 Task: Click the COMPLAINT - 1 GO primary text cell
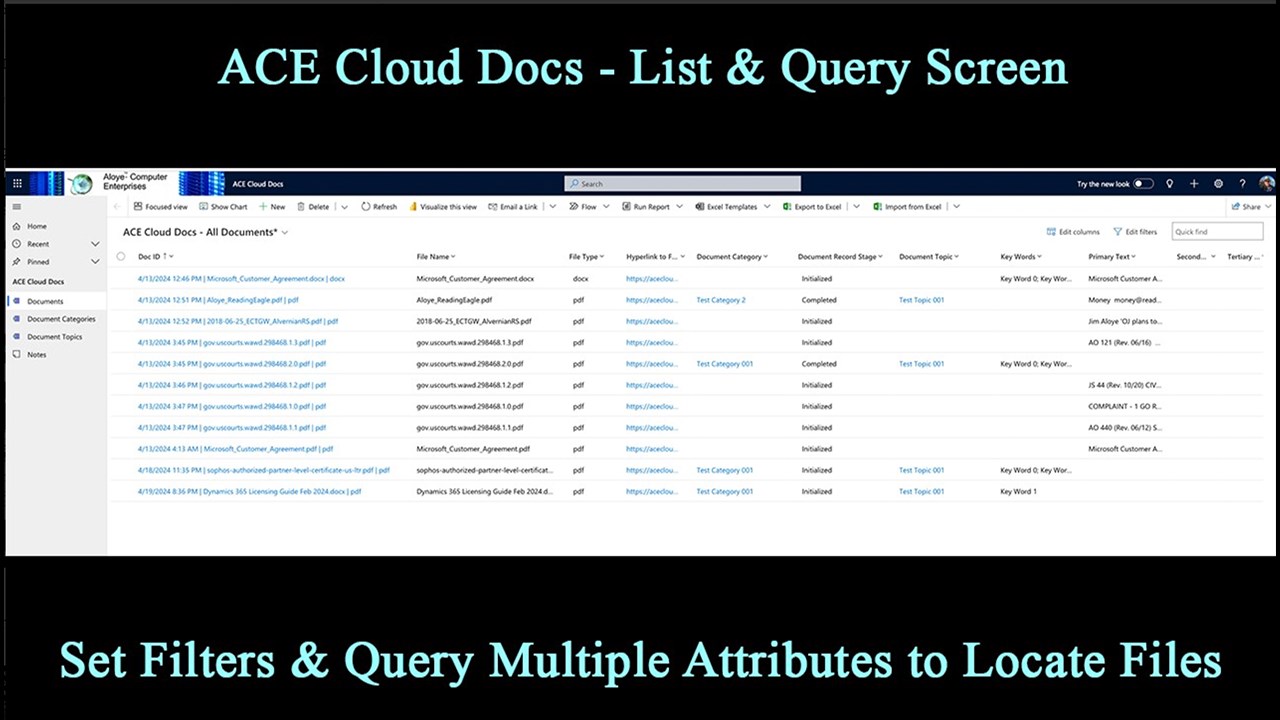(1125, 406)
